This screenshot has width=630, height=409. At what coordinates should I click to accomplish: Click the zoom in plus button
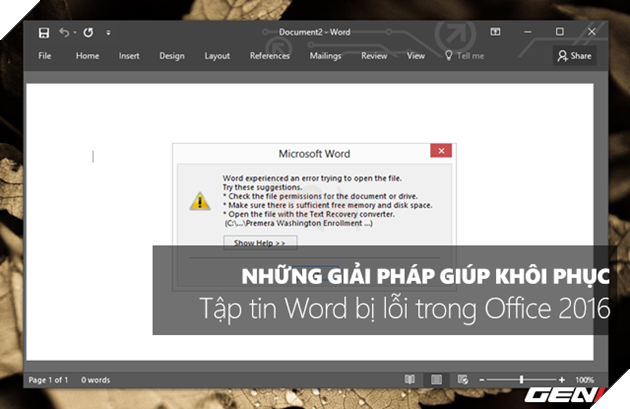[x=562, y=380]
